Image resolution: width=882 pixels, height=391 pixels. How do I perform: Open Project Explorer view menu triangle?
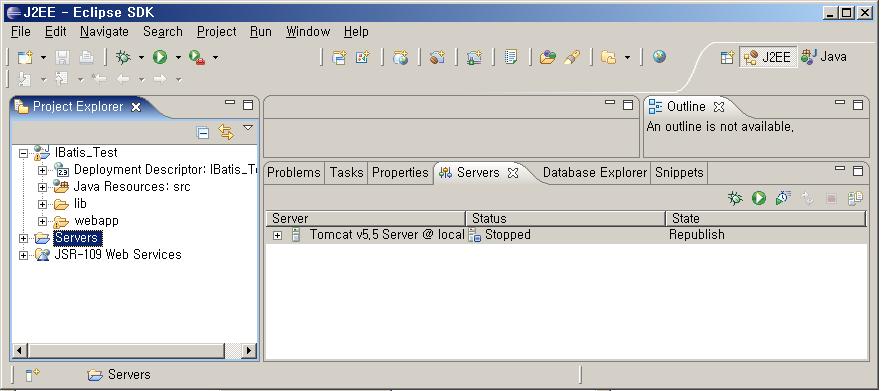click(x=248, y=128)
